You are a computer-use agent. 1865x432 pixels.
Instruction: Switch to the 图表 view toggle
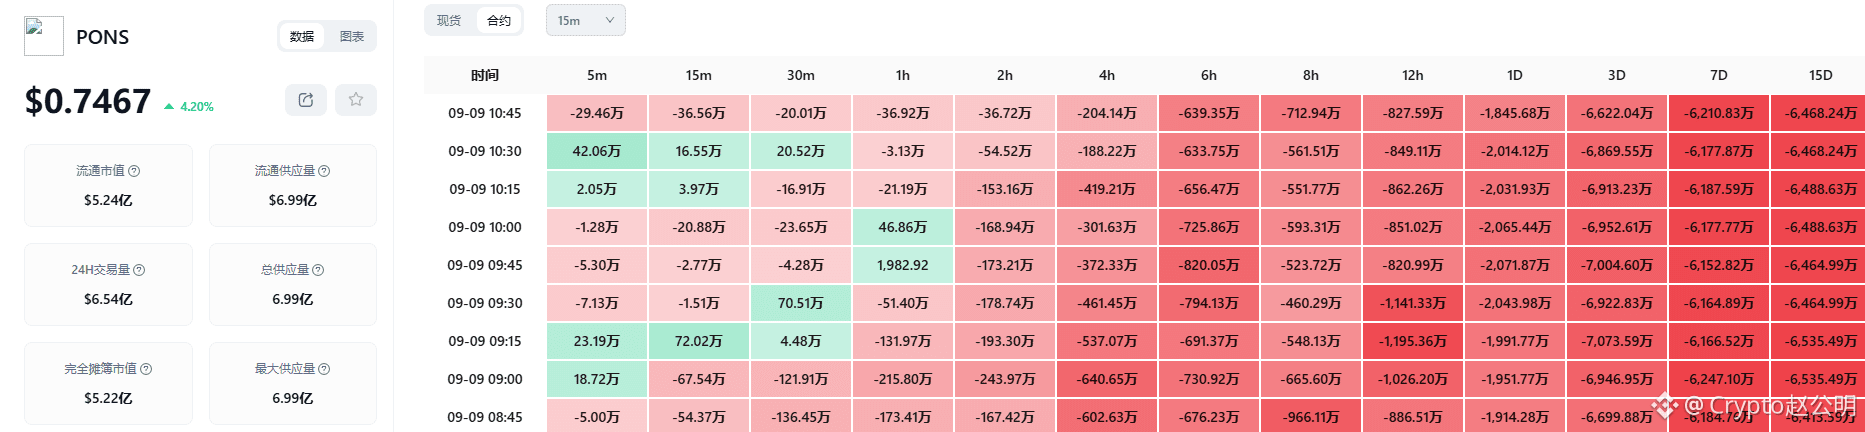[352, 36]
